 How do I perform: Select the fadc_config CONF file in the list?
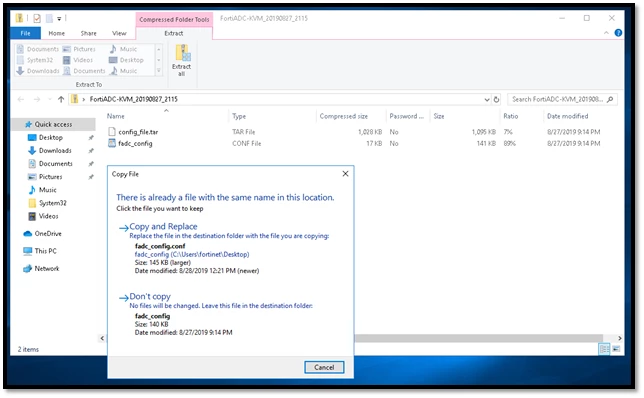tap(135, 143)
